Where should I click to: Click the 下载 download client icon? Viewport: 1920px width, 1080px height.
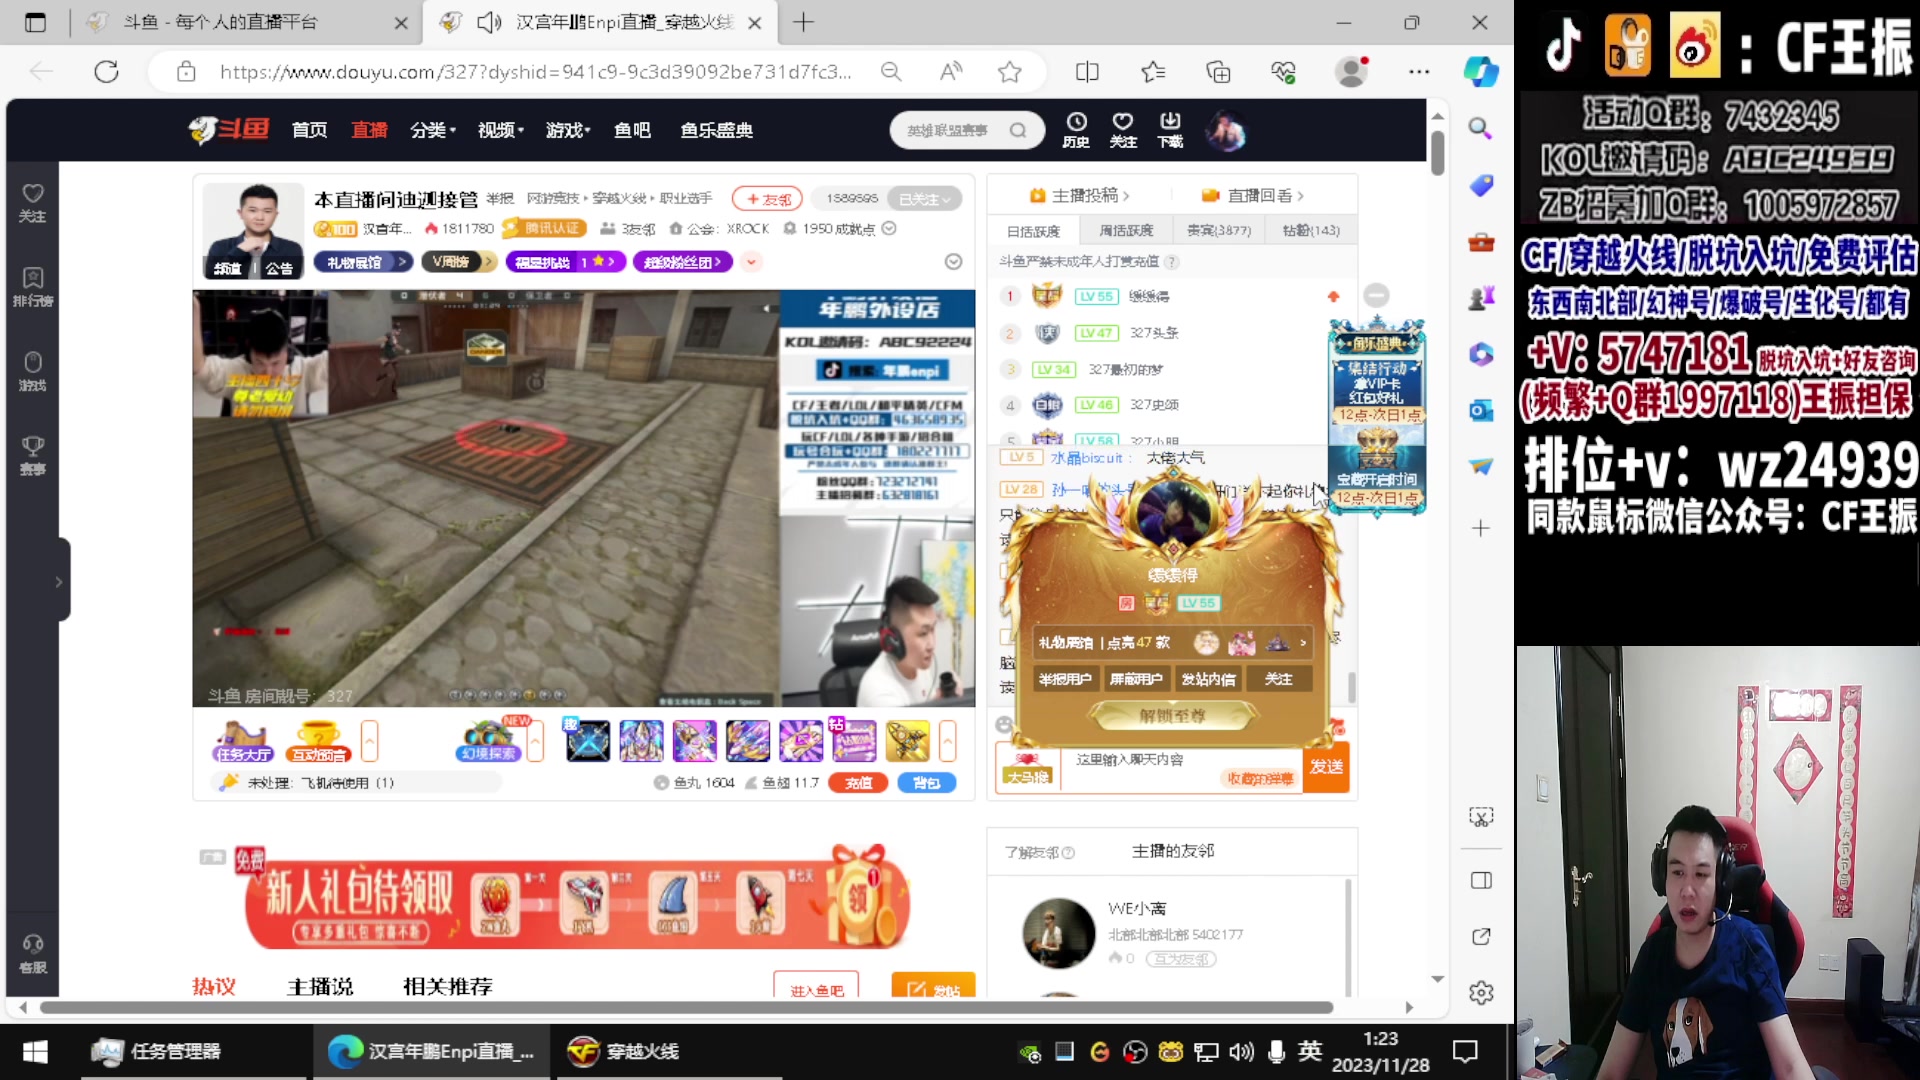pos(1169,130)
